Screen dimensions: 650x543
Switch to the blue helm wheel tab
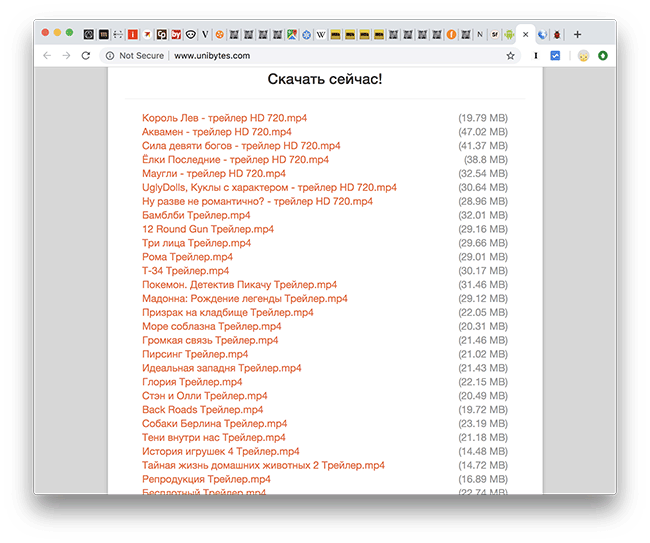coord(306,34)
